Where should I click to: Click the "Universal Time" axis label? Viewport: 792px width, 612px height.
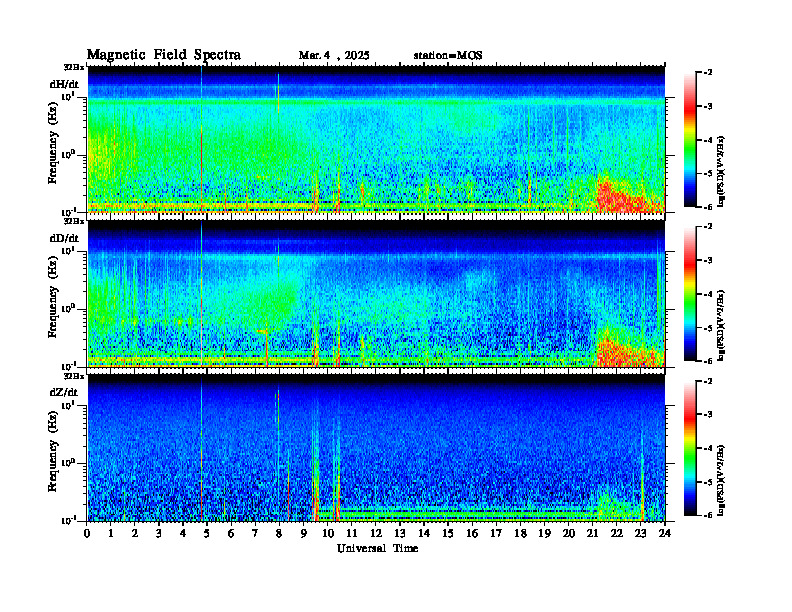tap(377, 548)
